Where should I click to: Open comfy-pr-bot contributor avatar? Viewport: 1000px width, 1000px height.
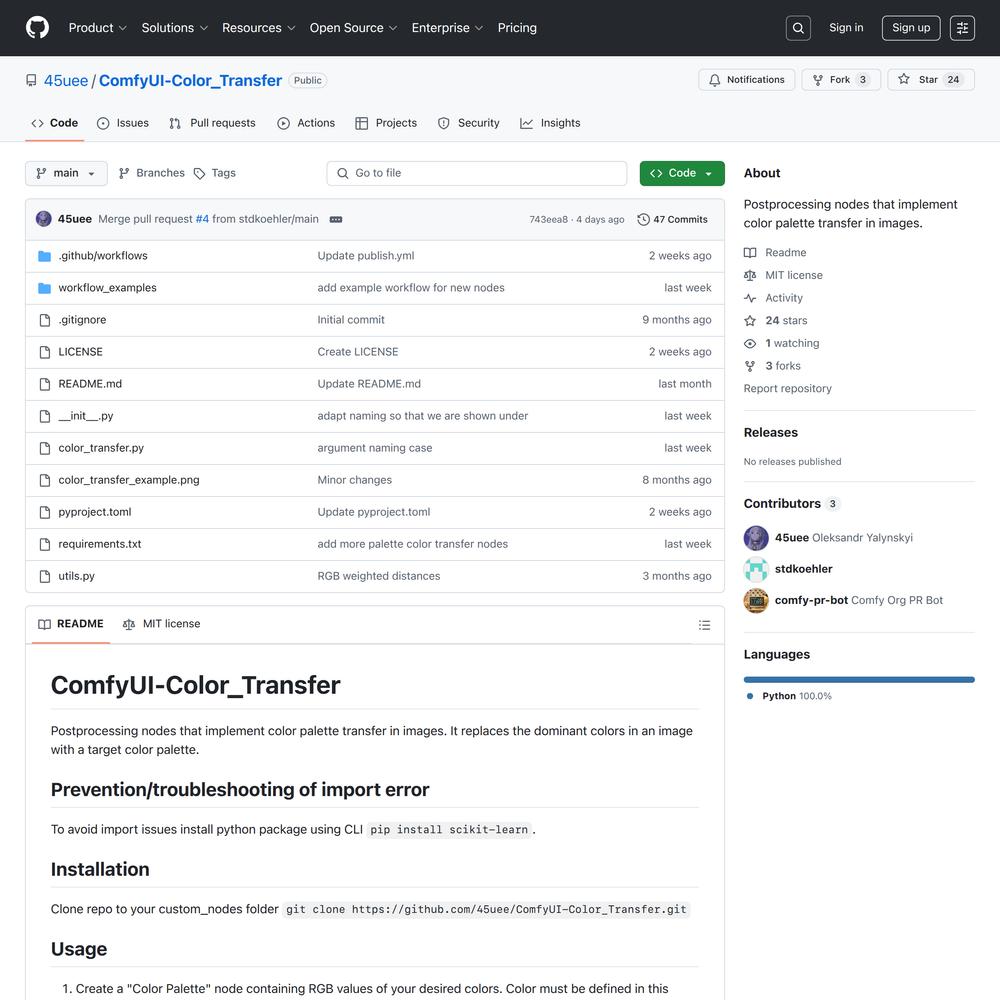click(756, 600)
